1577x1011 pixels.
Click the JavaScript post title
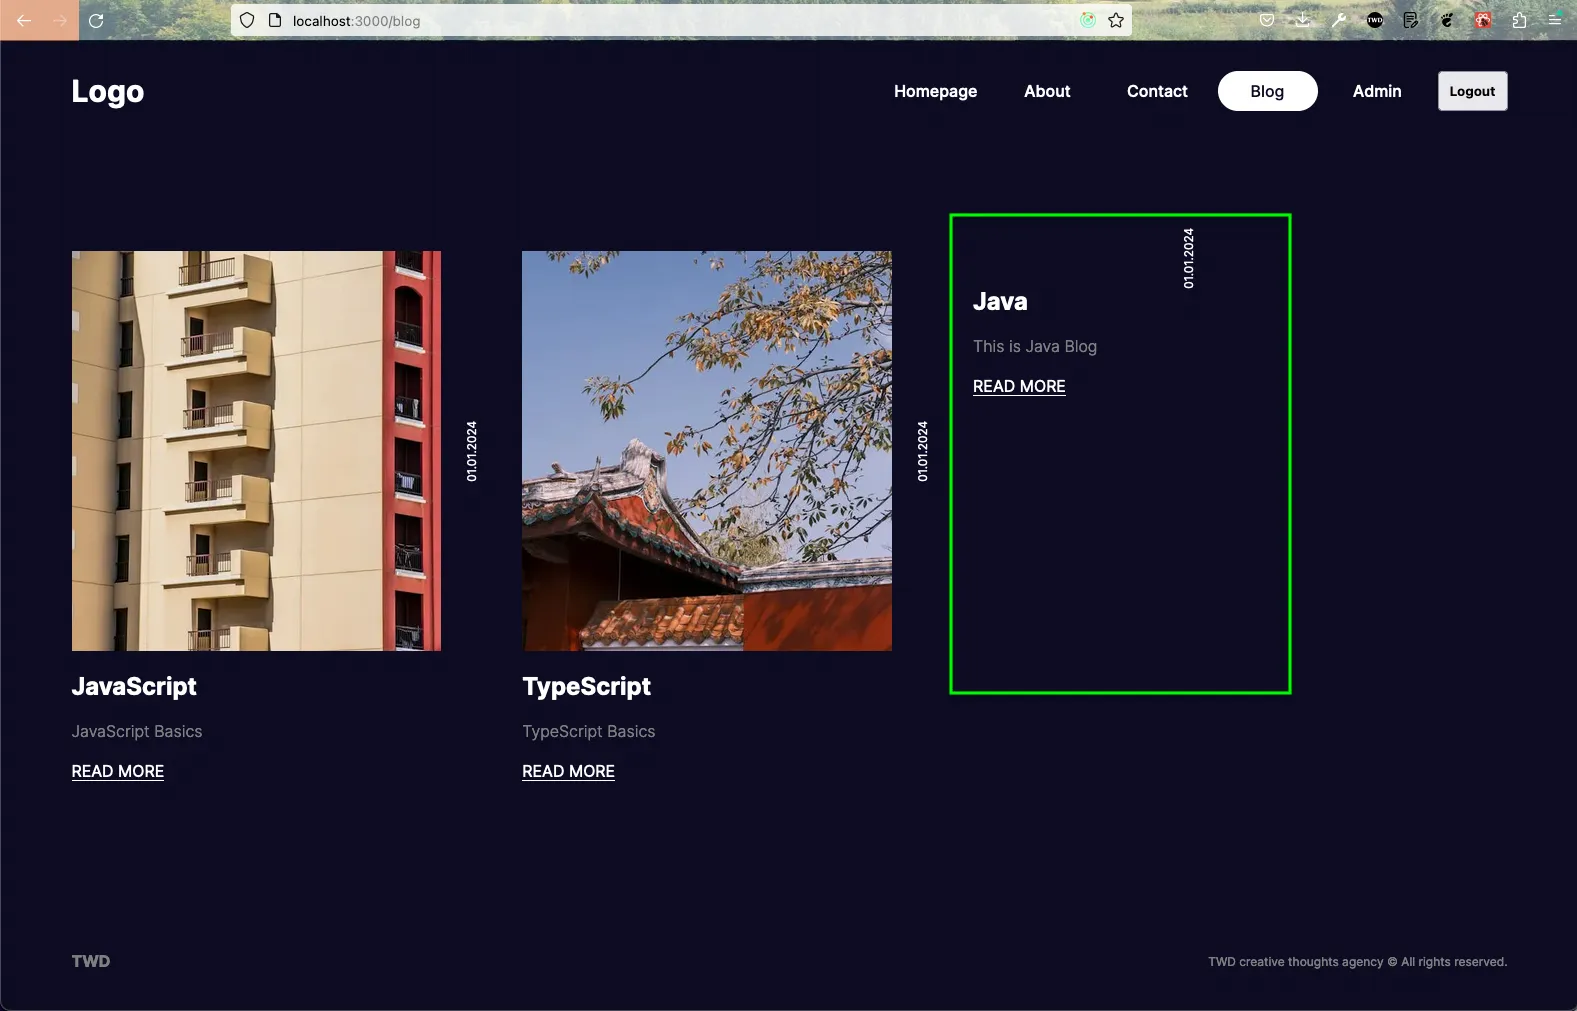pos(134,686)
